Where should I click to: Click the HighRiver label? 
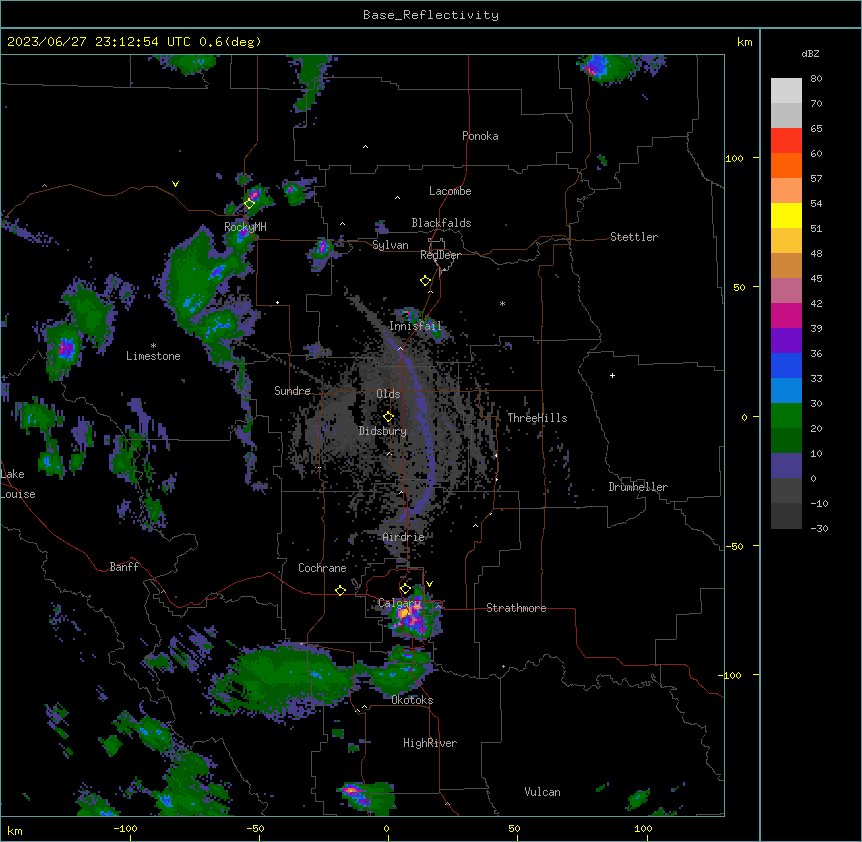[430, 743]
